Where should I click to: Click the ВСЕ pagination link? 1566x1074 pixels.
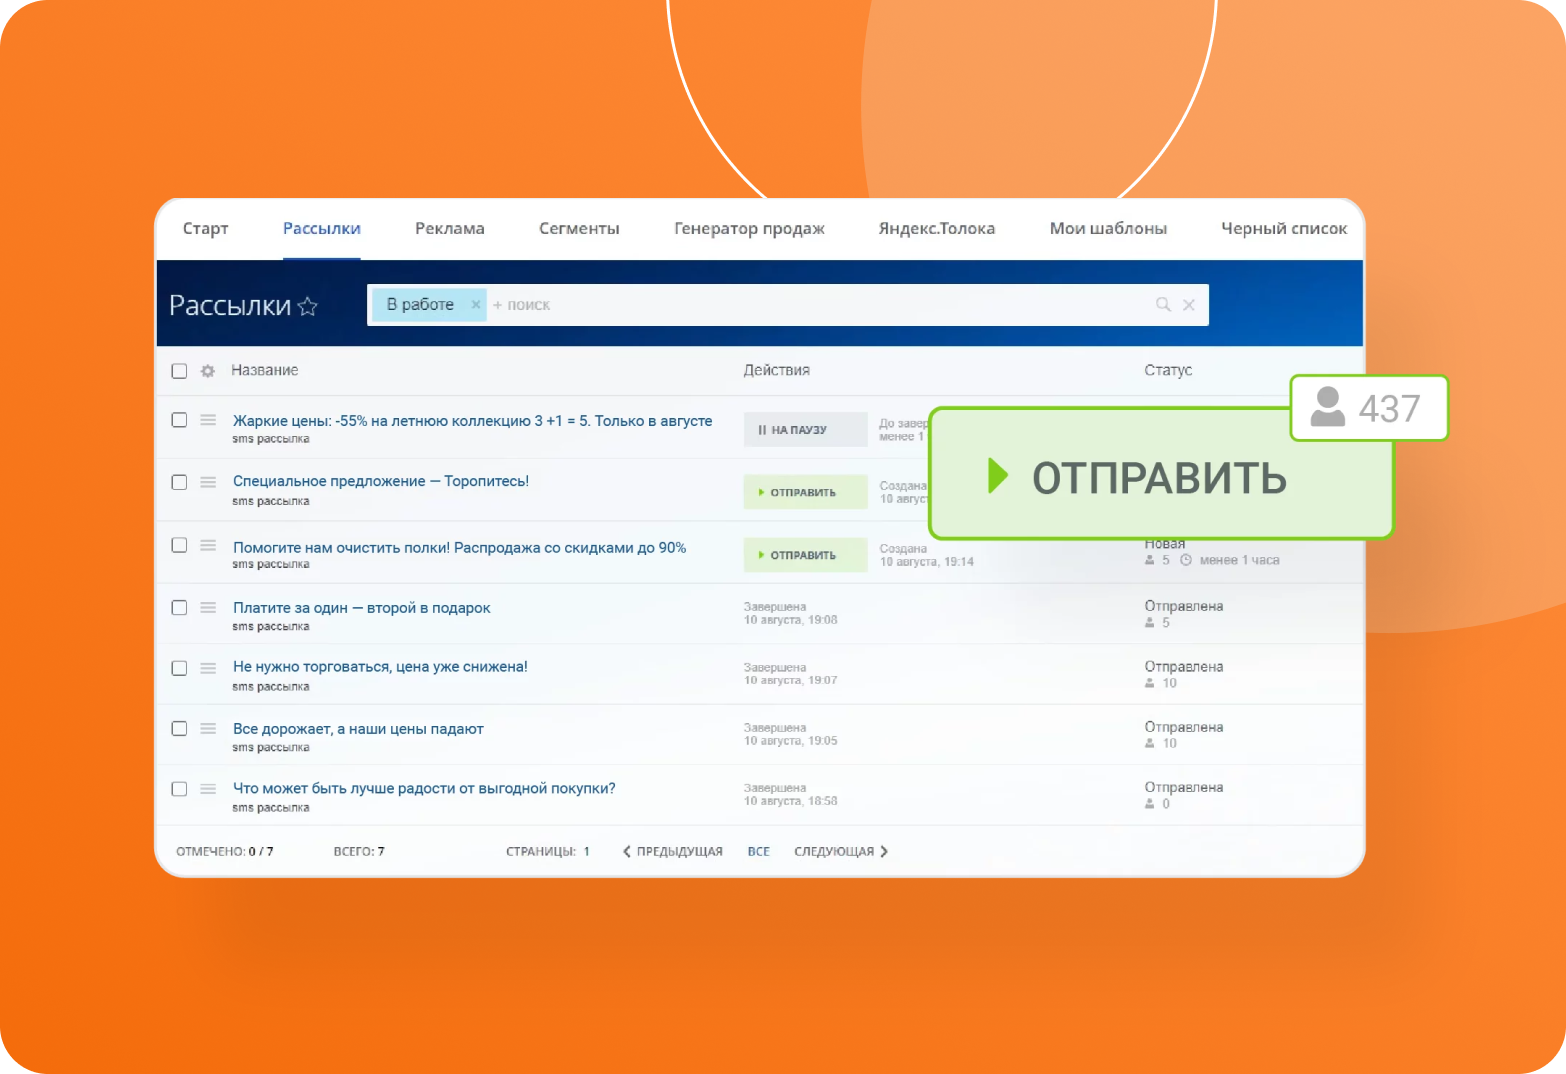coord(759,852)
